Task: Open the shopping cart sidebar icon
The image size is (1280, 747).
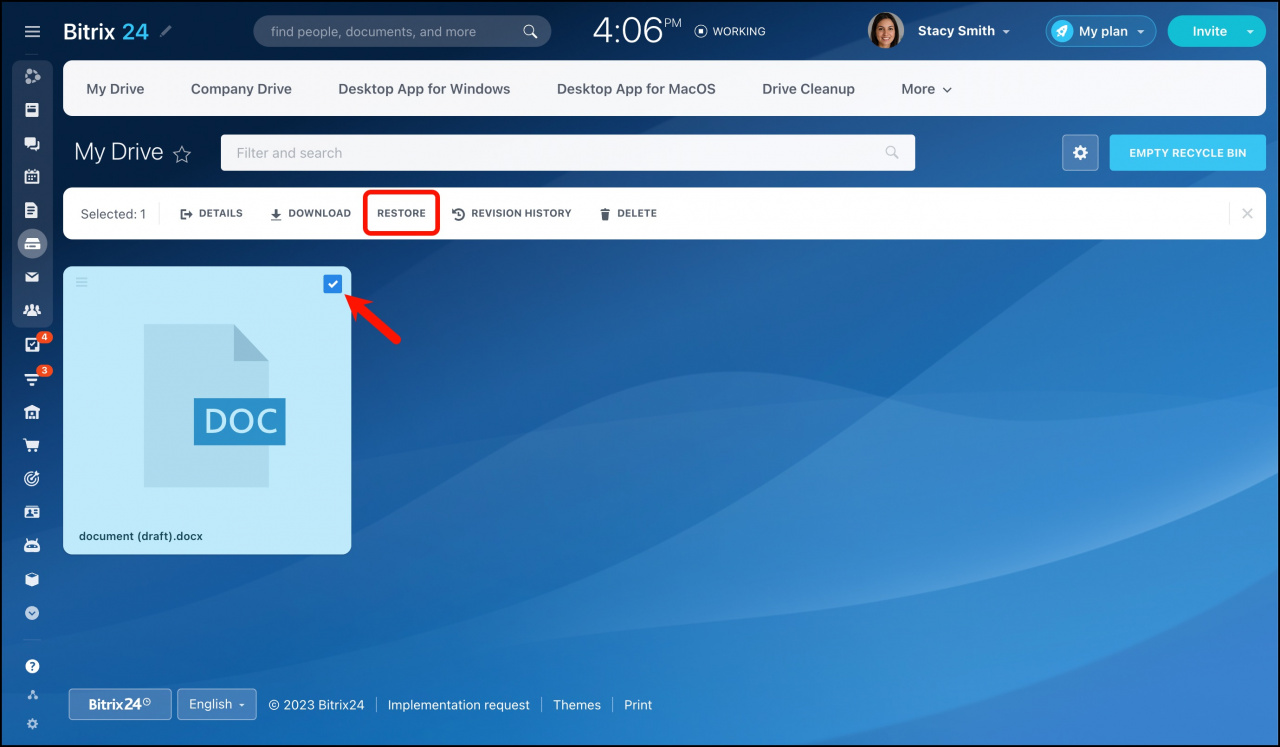Action: pos(32,445)
